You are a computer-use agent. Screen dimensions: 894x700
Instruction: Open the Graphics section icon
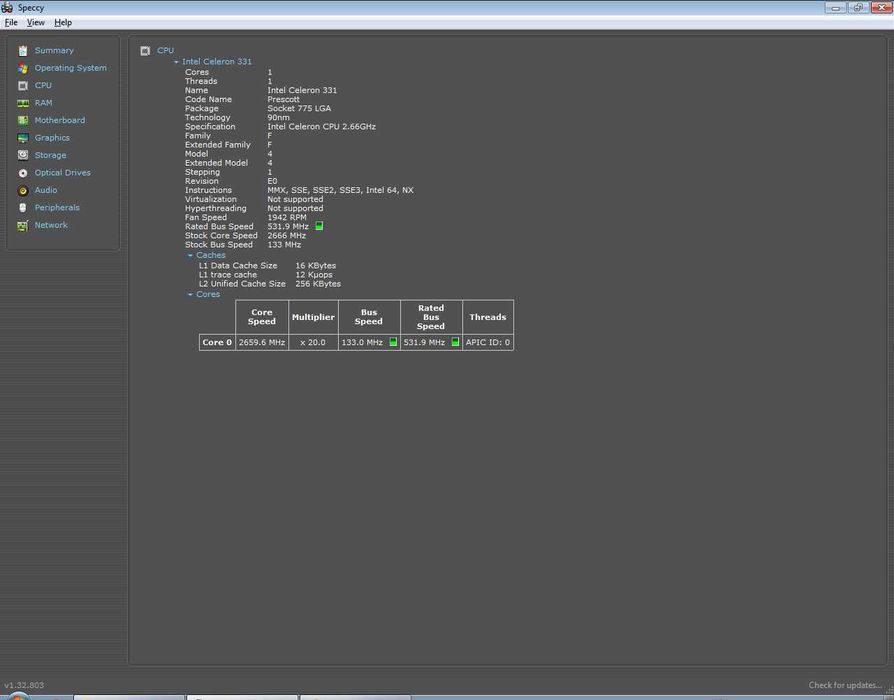pos(23,138)
